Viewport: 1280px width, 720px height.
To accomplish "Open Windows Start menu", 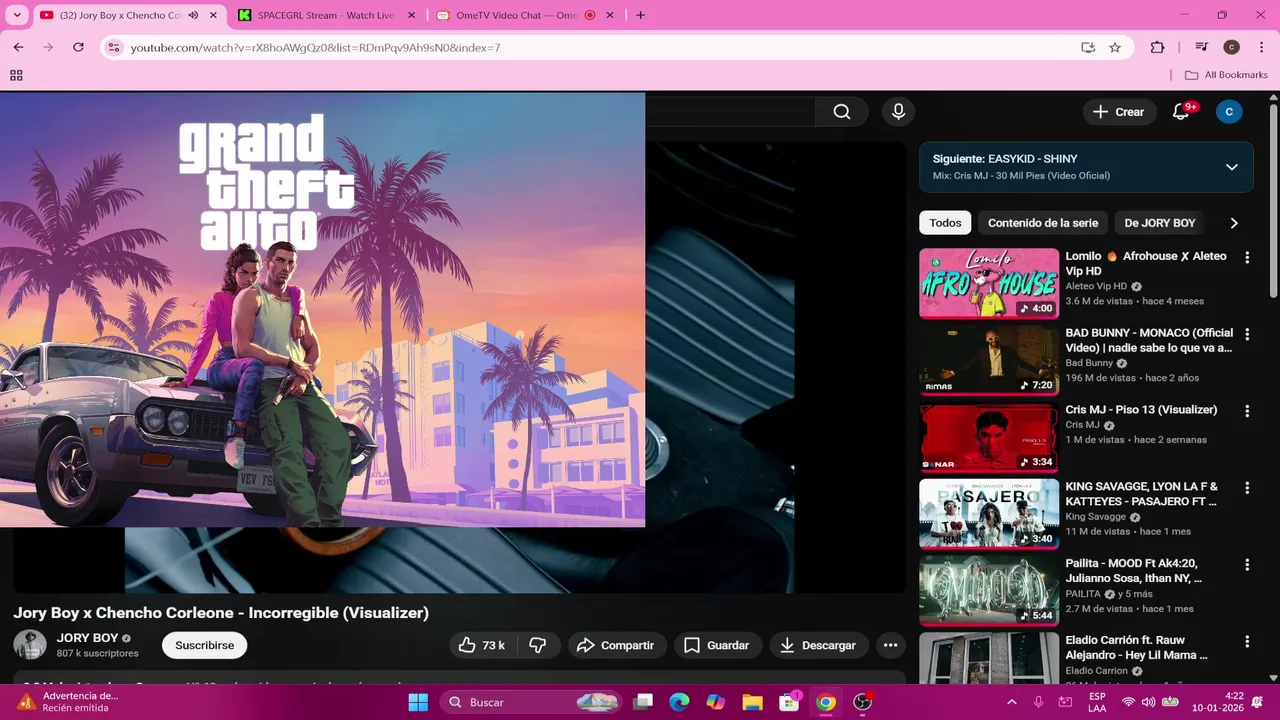I will 418,702.
